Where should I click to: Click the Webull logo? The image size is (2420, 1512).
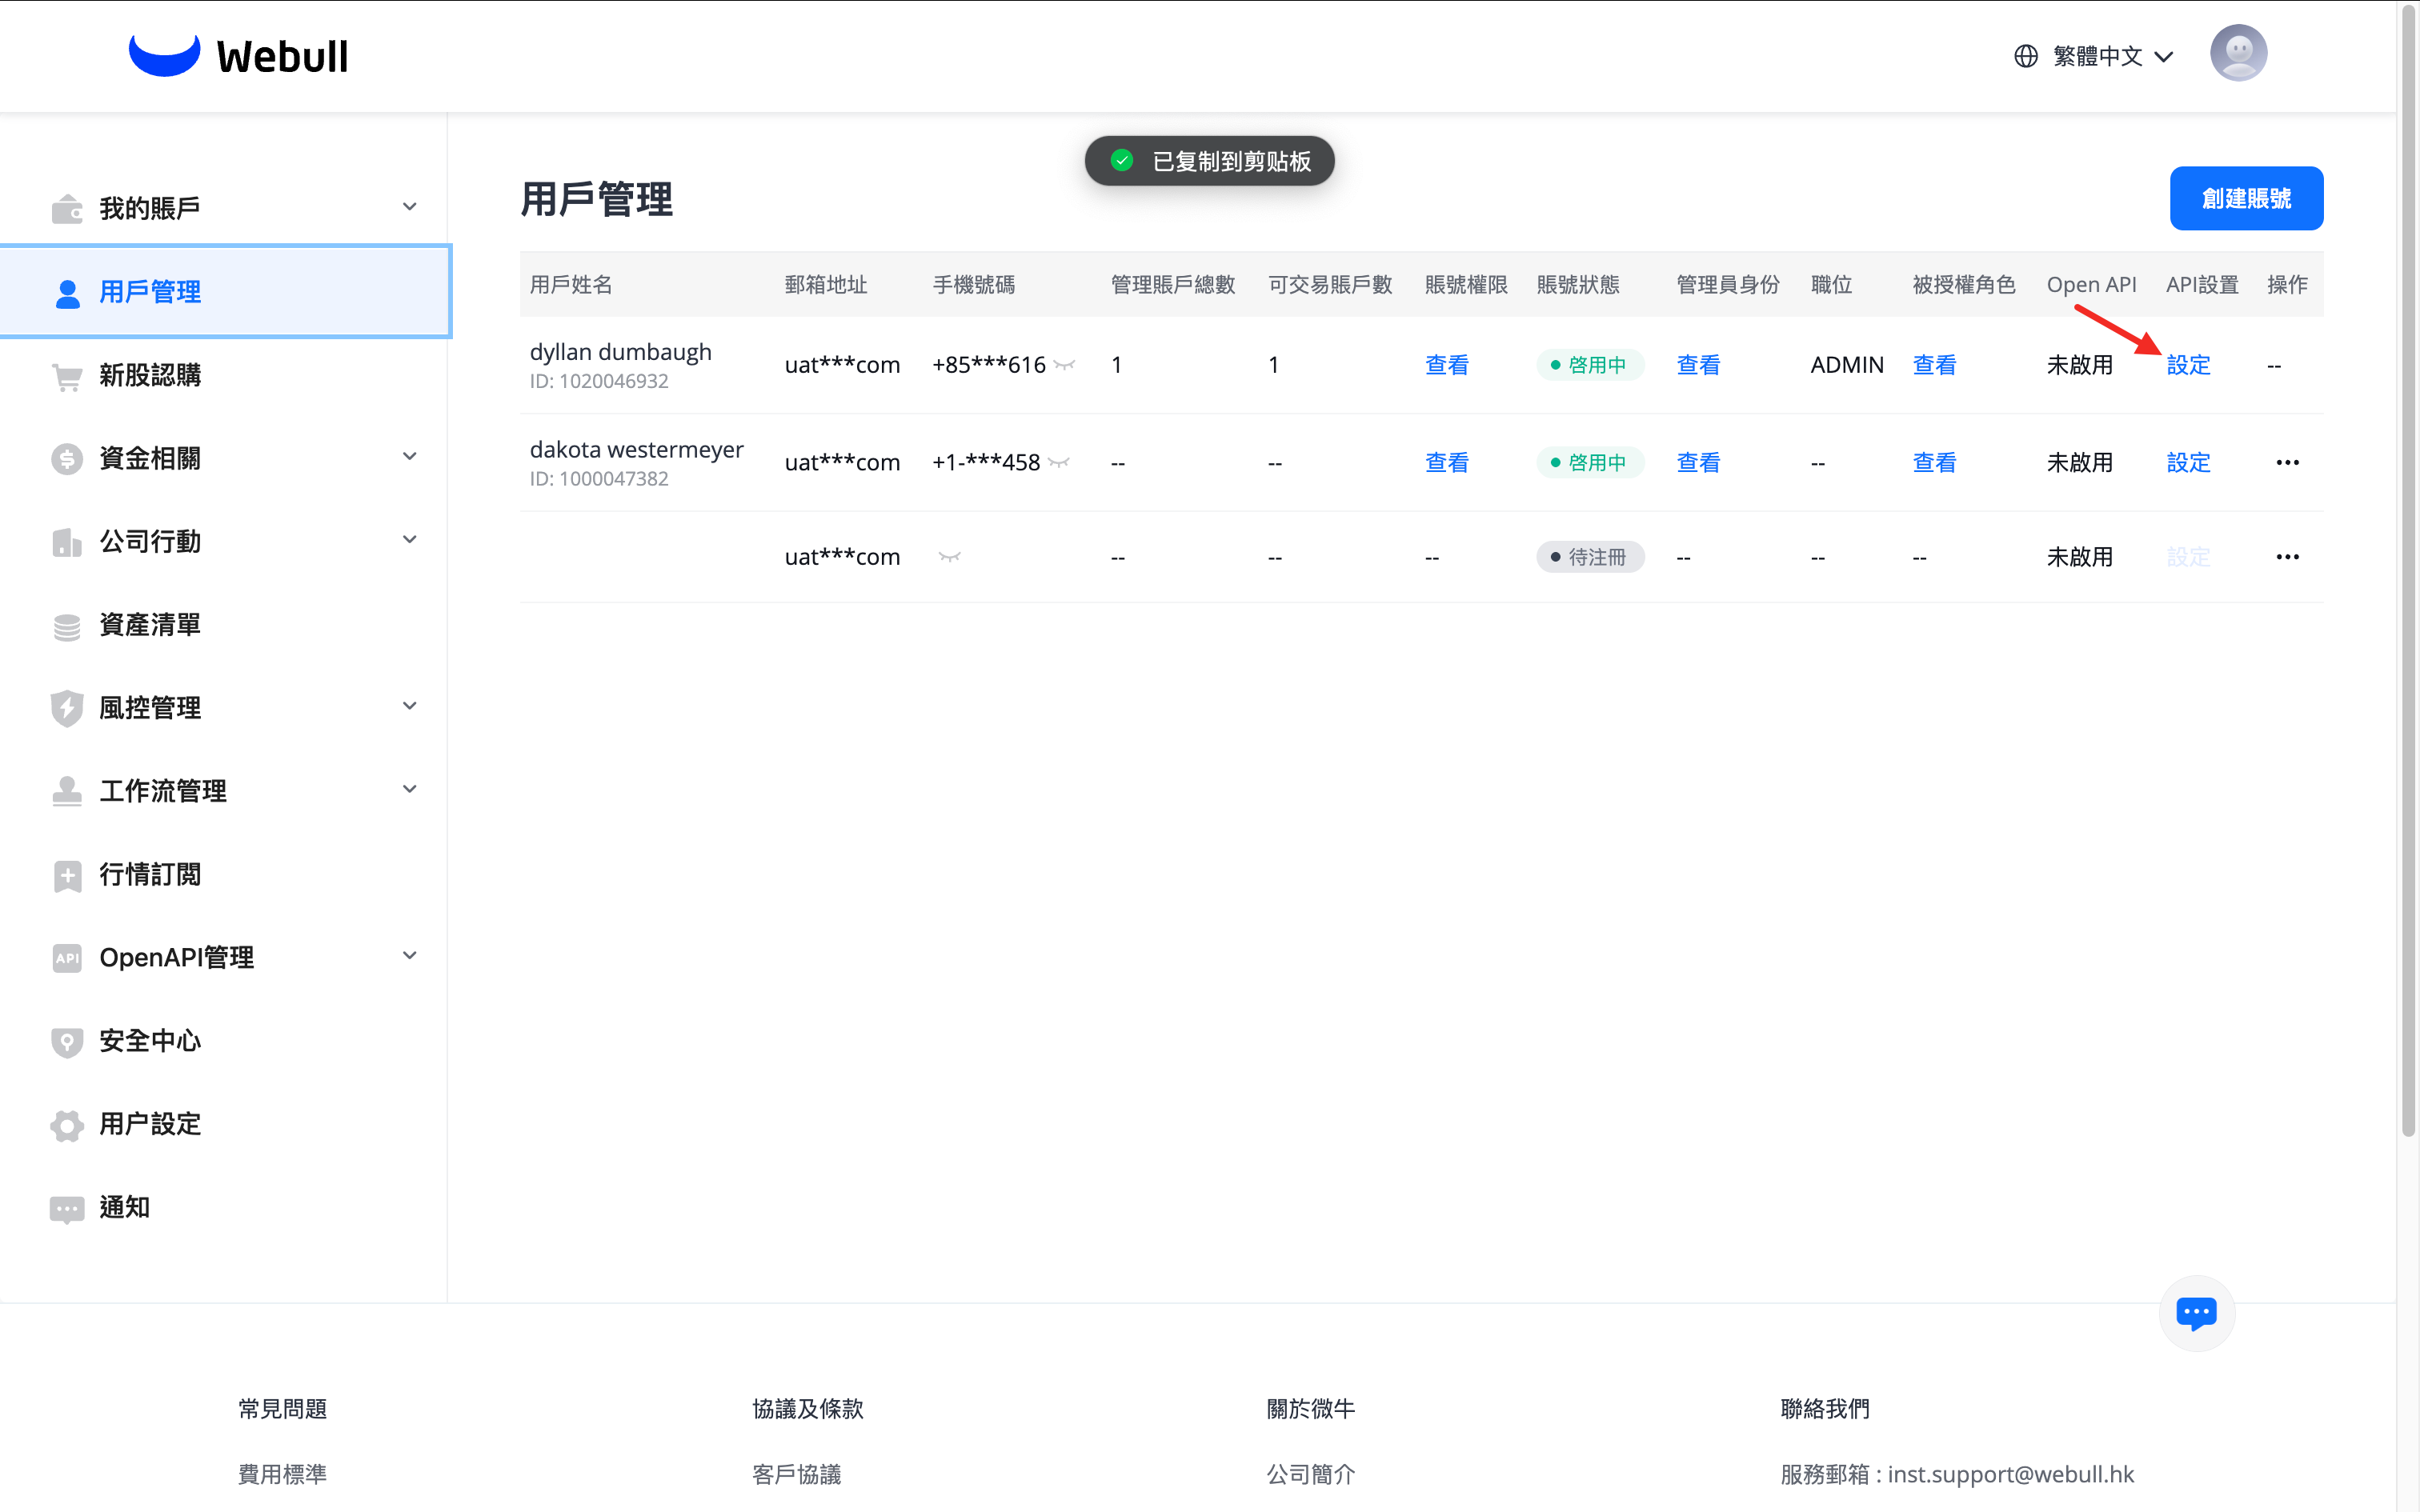[x=238, y=56]
